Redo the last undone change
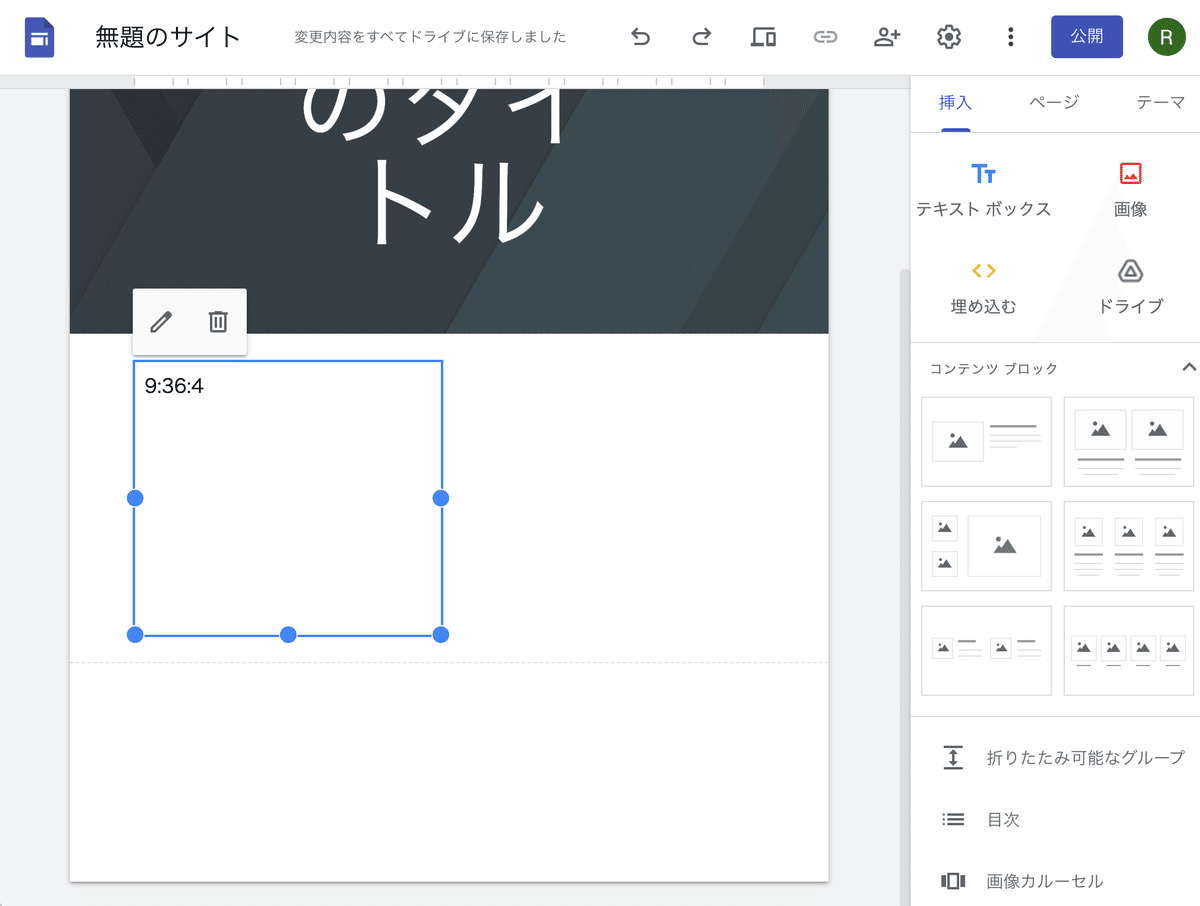1200x906 pixels. click(x=702, y=38)
